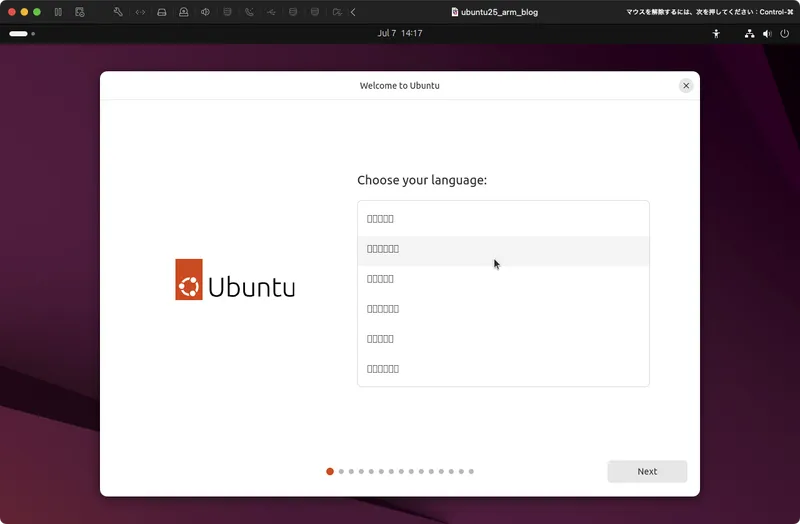Click the shared folder icon in toolbar
Viewport: 800px width, 524px height.
click(337, 12)
